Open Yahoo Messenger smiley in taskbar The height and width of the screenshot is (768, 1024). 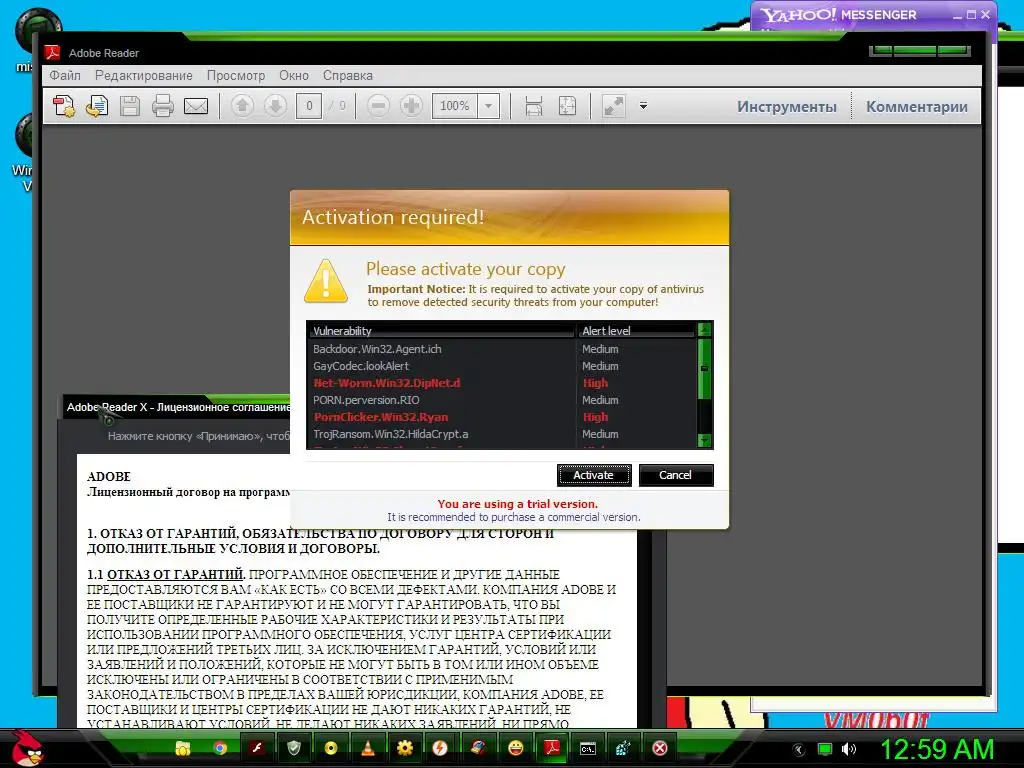515,748
